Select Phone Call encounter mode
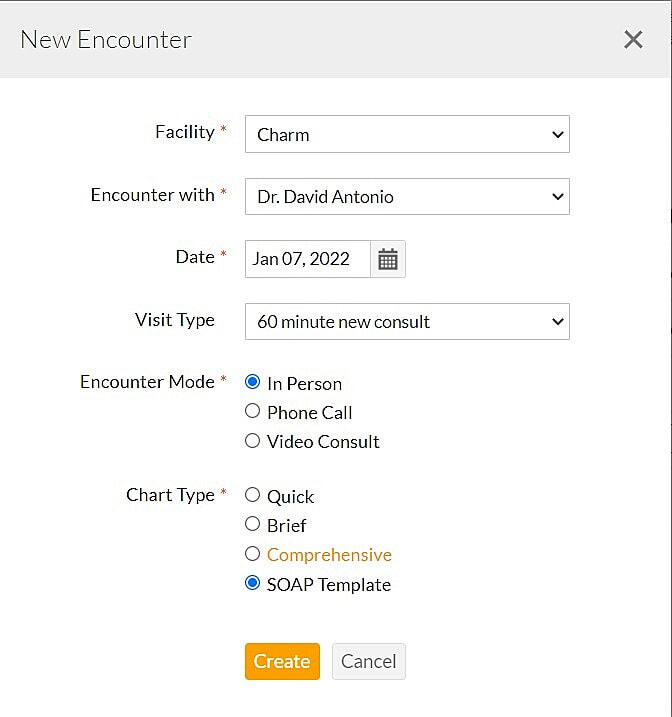The height and width of the screenshot is (717, 672). click(x=253, y=411)
